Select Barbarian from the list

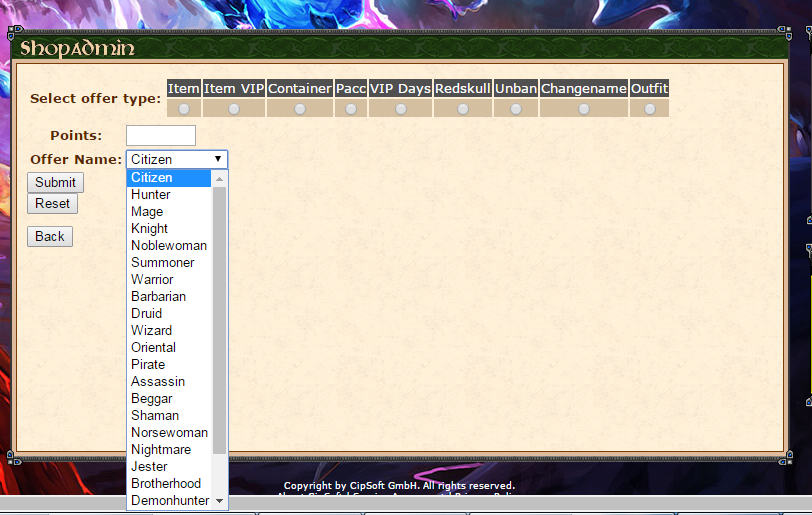(169, 297)
